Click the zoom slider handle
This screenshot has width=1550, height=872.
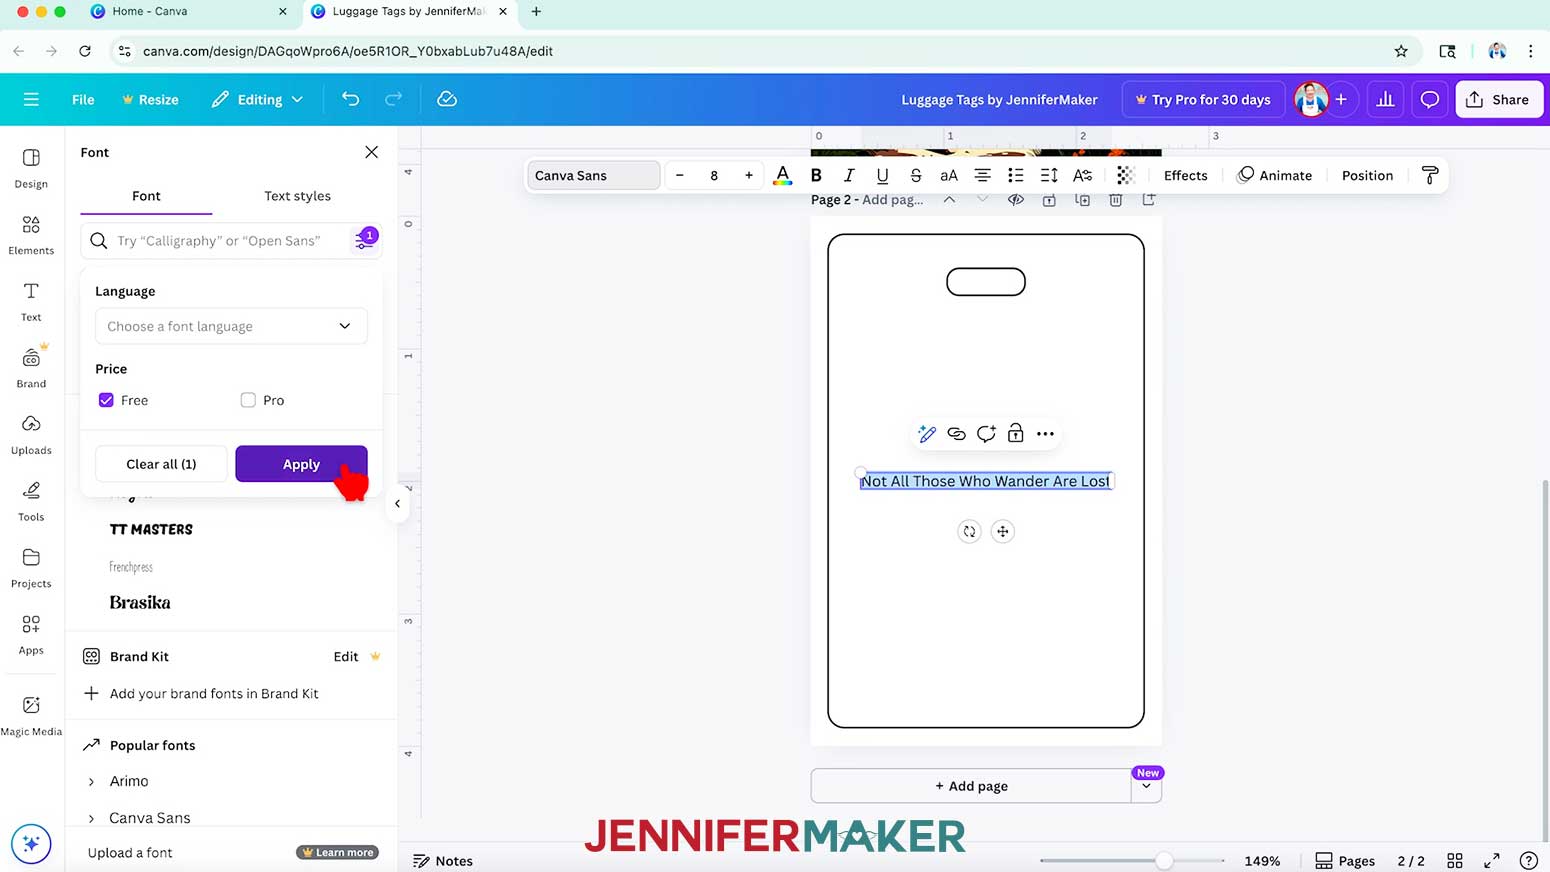[x=1164, y=860]
